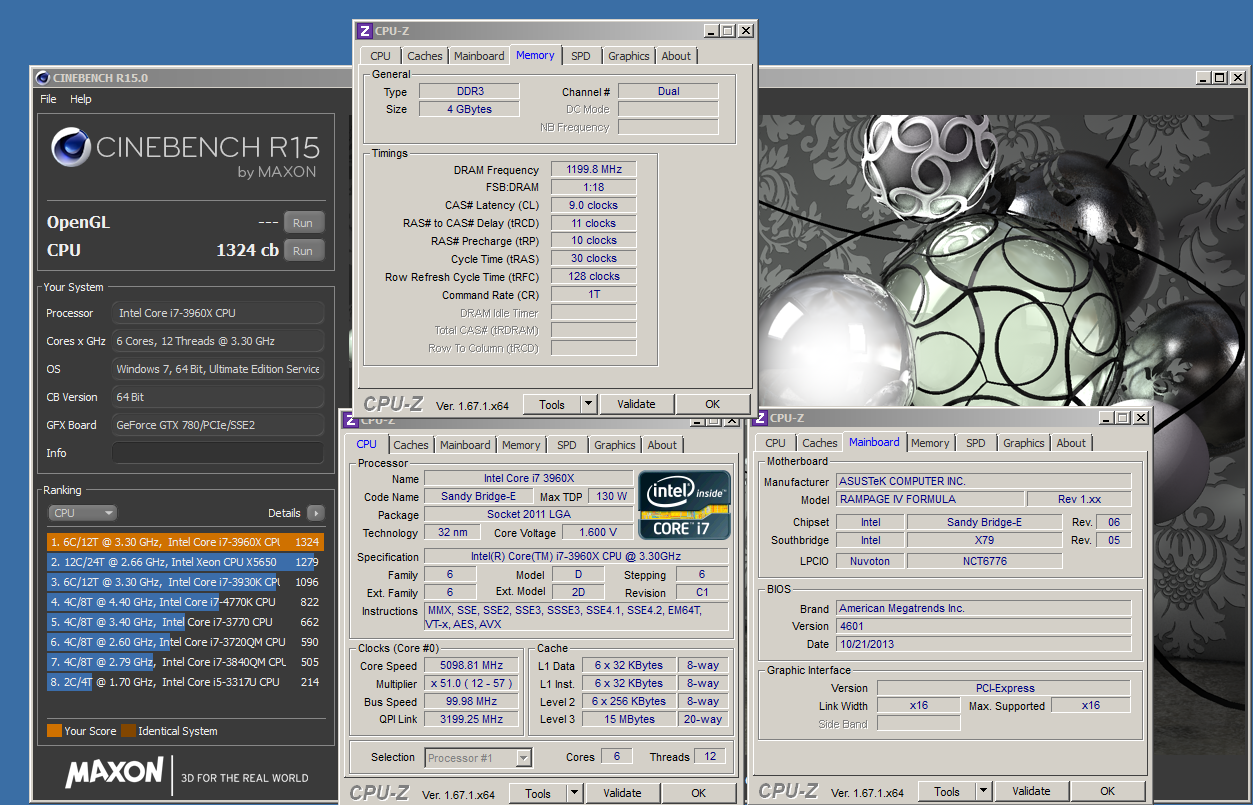Click OK in the Memory CPU-Z window

pyautogui.click(x=712, y=405)
